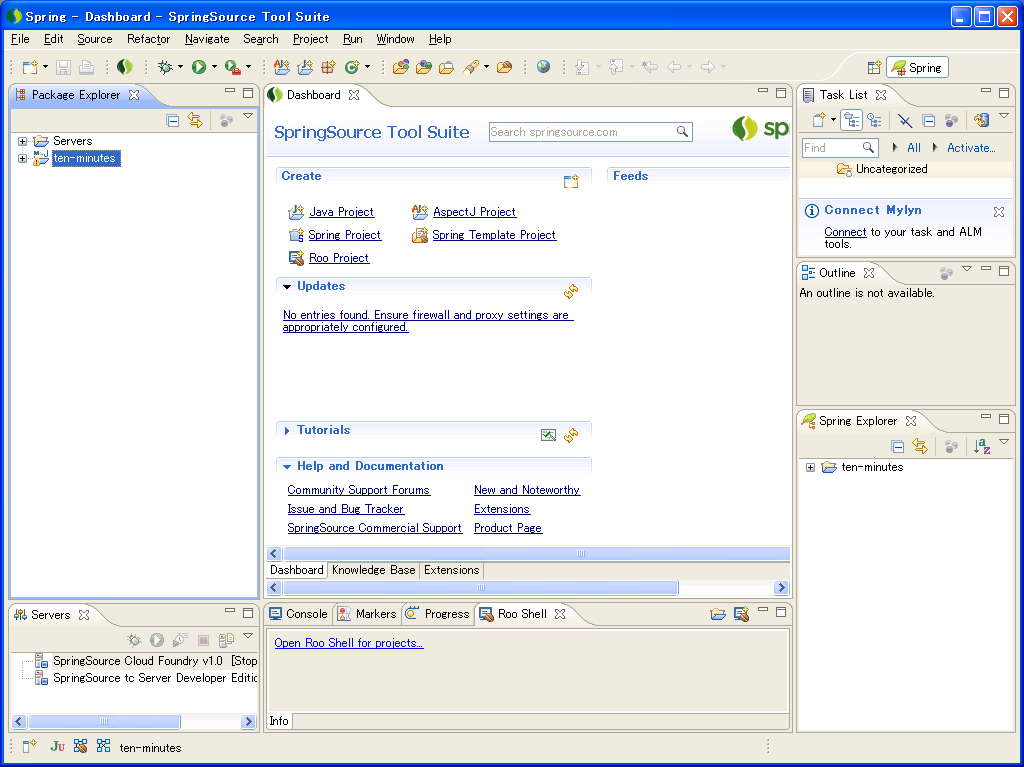Viewport: 1024px width, 767px height.
Task: Expand the Tutorials section
Action: click(x=287, y=431)
